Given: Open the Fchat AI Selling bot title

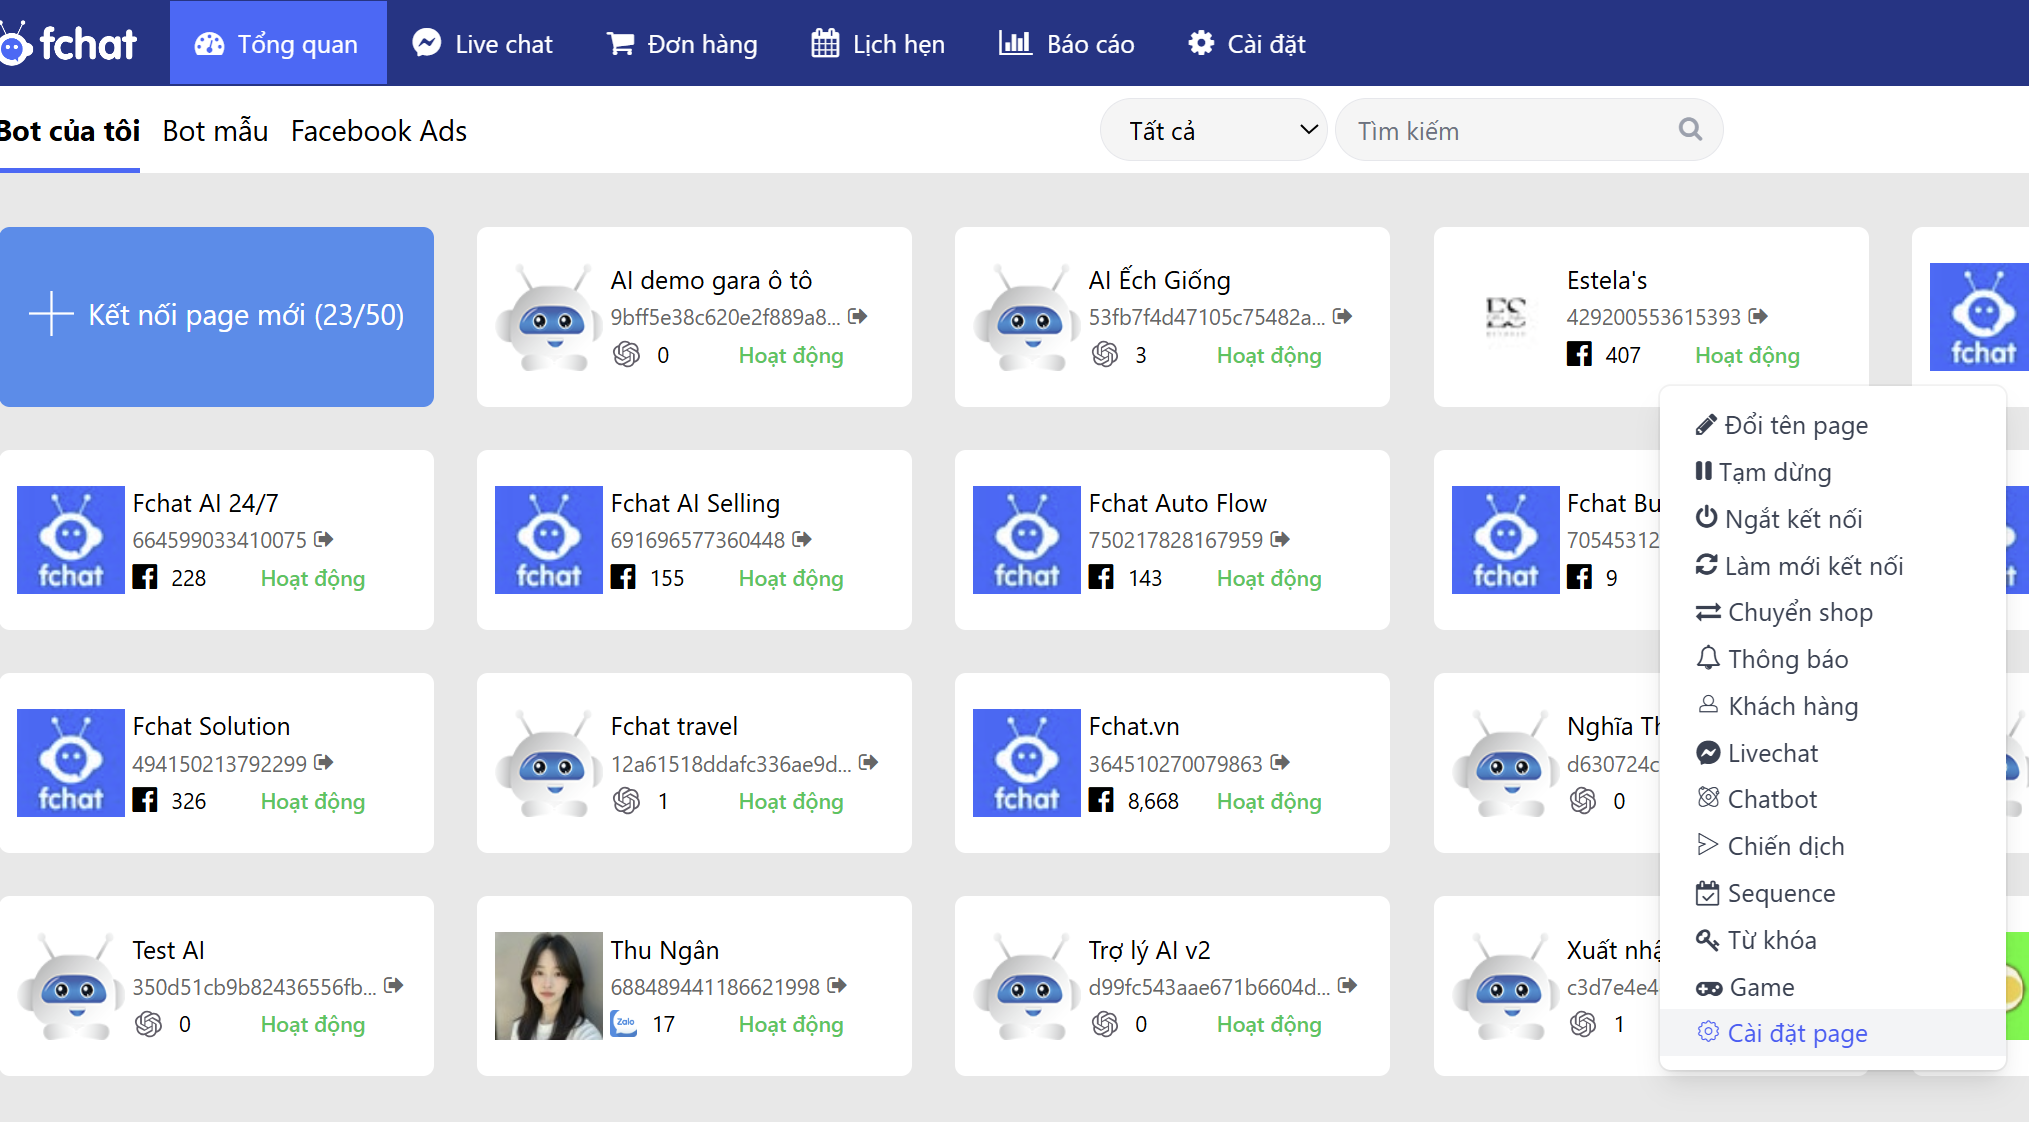Looking at the screenshot, I should [695, 503].
